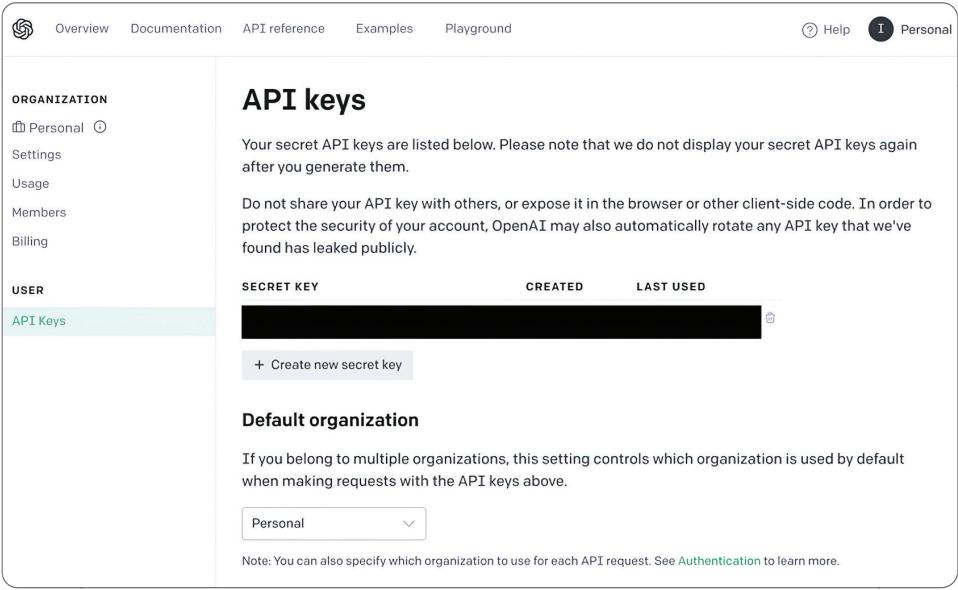Go to the Documentation tab
Viewport: 958px width, 590px height.
tap(176, 29)
